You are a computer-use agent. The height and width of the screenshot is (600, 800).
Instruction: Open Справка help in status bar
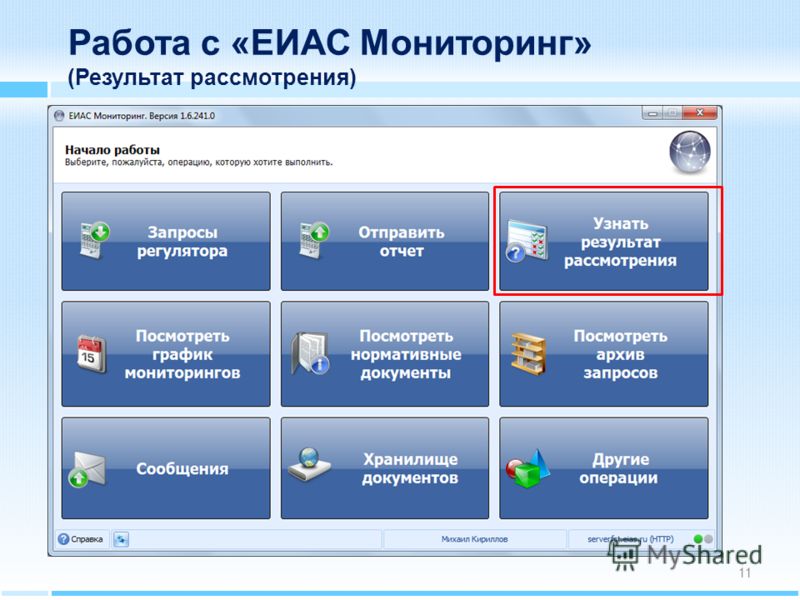pos(81,539)
